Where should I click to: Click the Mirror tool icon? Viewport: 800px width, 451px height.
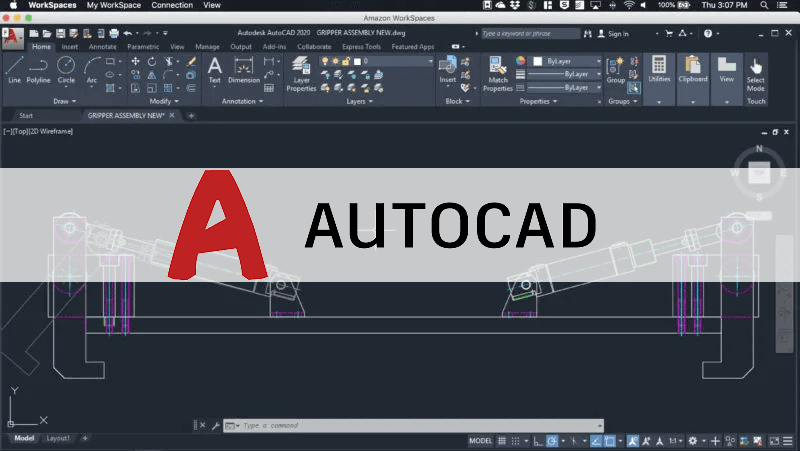coord(152,75)
